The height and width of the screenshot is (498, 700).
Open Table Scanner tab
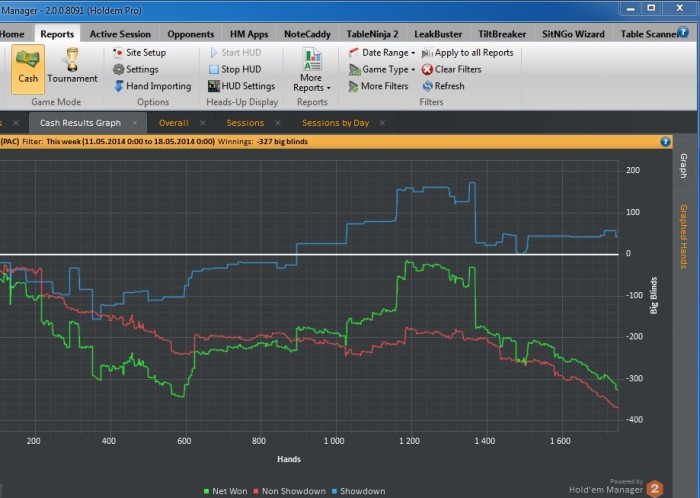point(649,34)
